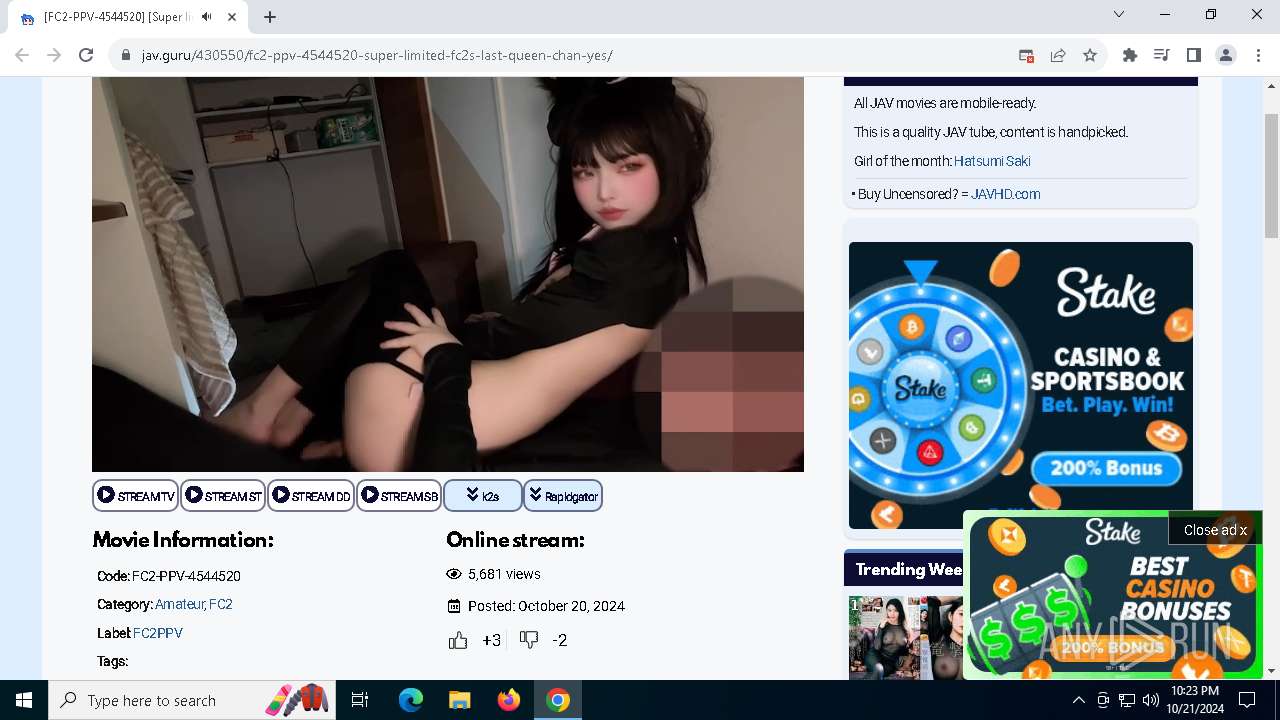1280x720 pixels.
Task: Mute the tab audio speaker icon
Action: pos(206,17)
